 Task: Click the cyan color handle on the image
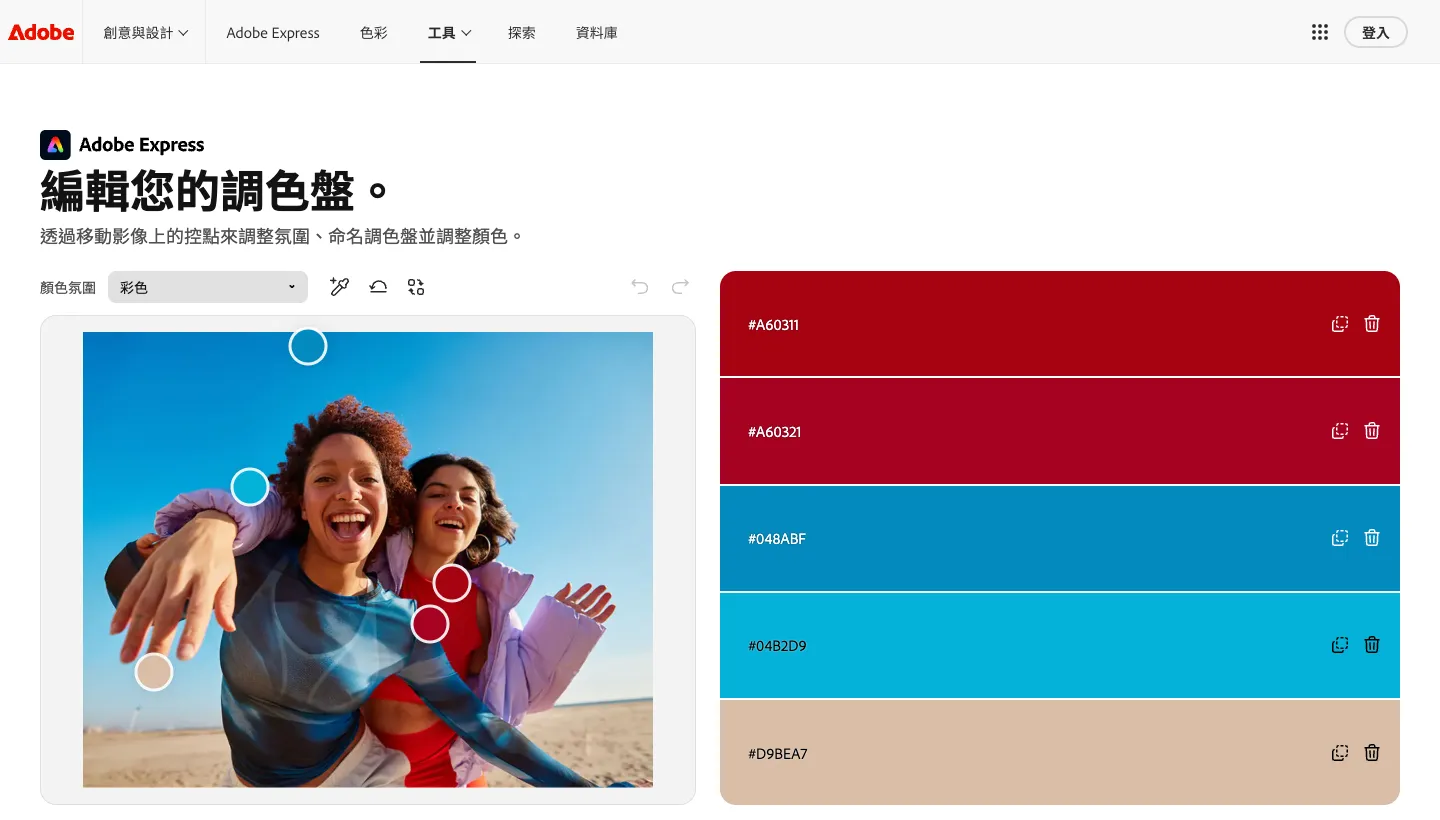click(250, 487)
